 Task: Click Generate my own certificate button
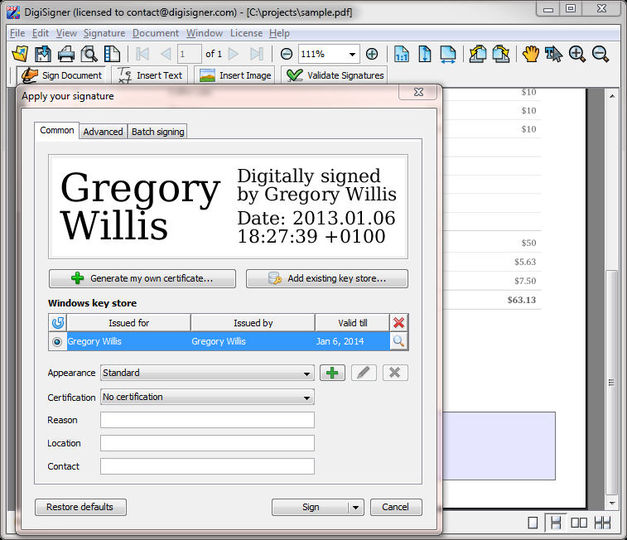pyautogui.click(x=142, y=278)
